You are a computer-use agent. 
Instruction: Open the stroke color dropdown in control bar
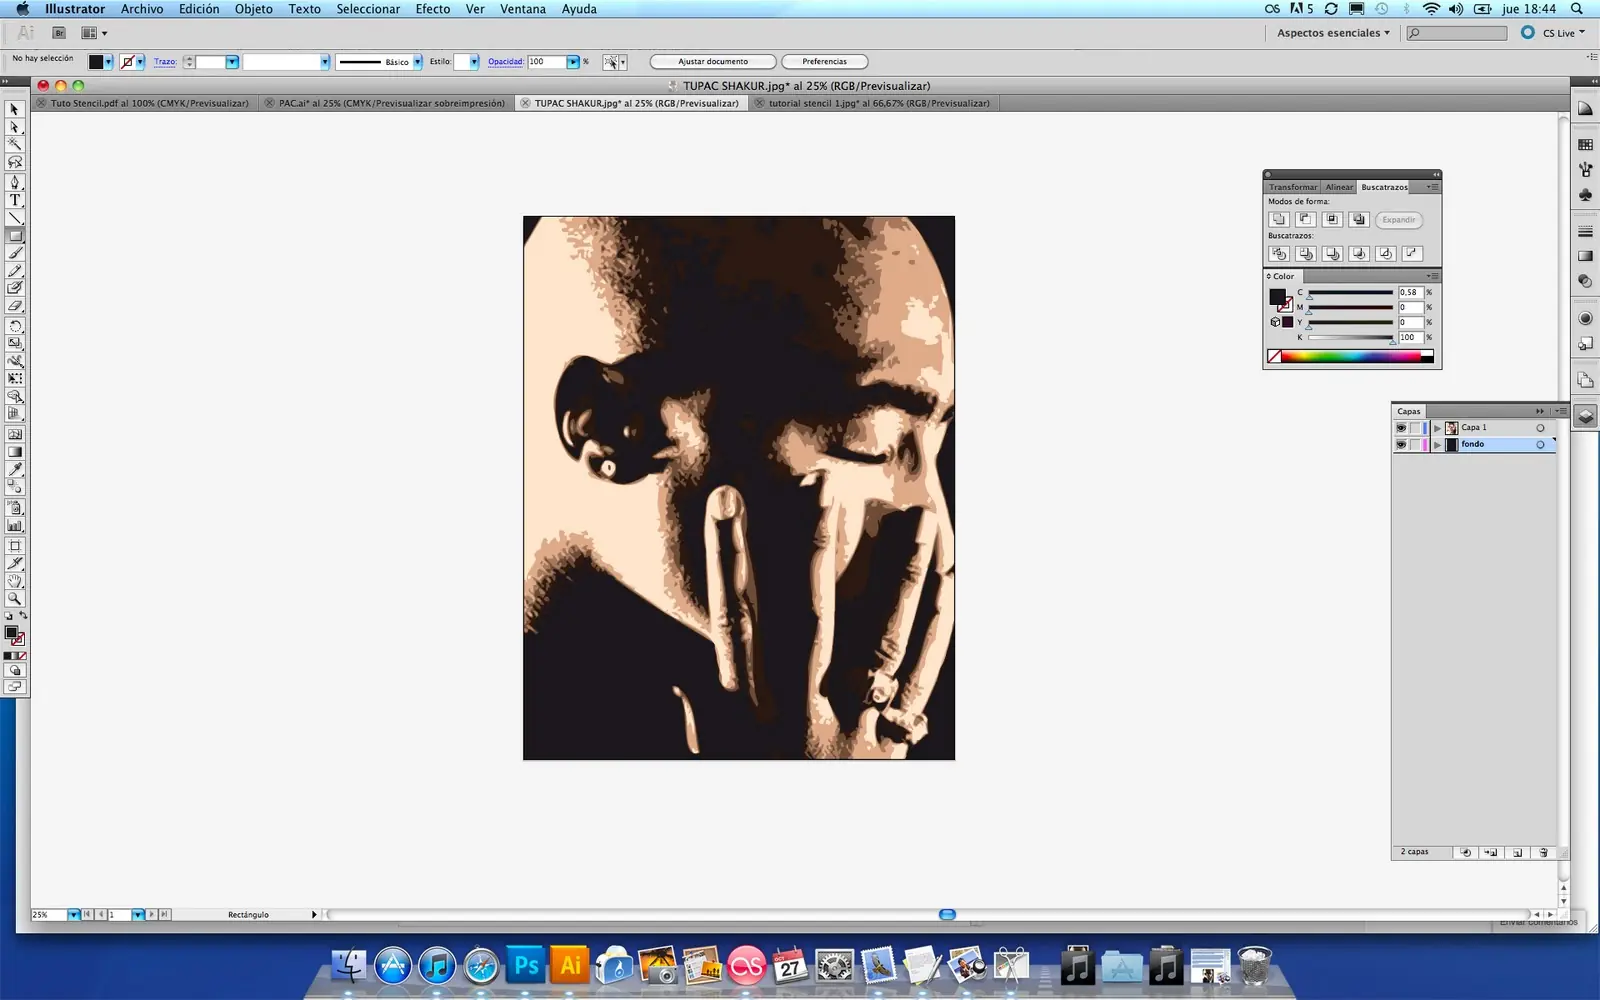(140, 62)
